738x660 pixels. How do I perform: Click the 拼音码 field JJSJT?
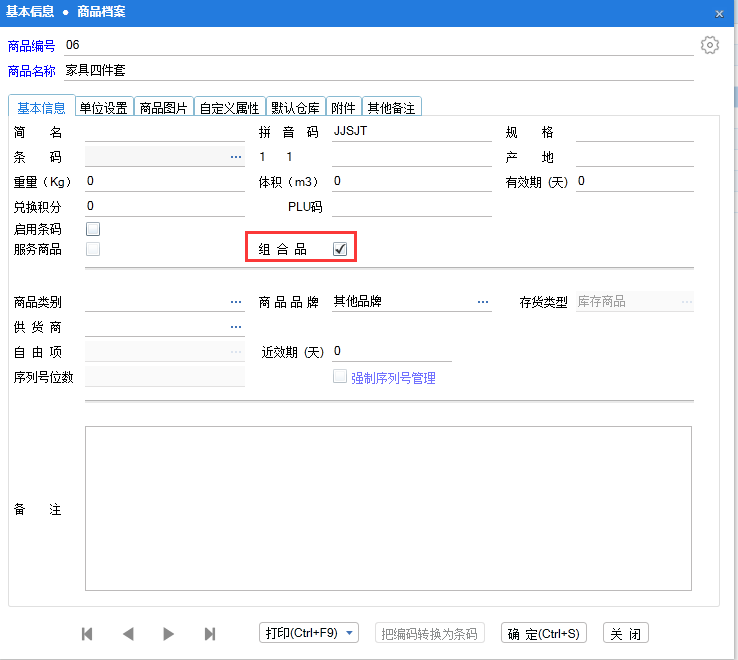point(412,132)
